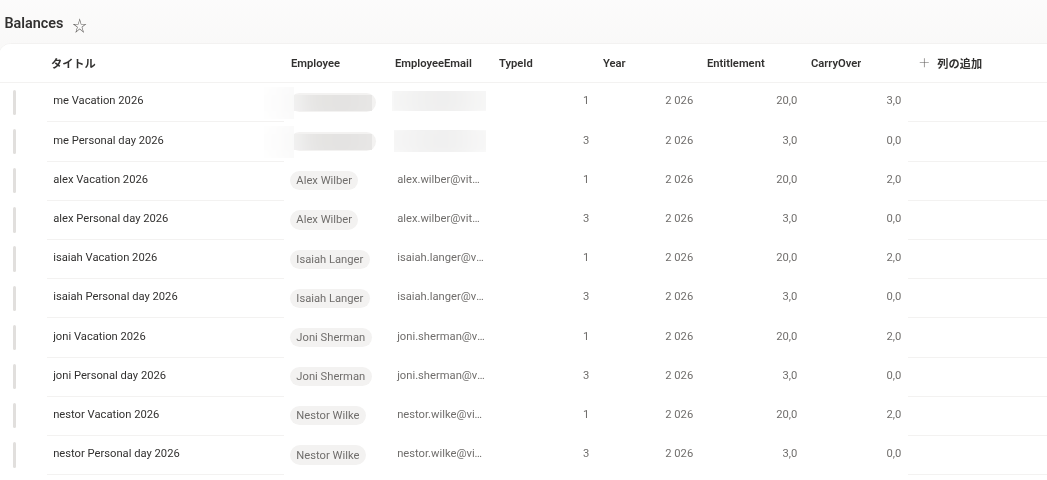Click the blurred email cell in me Personal day row
This screenshot has width=1047, height=480.
tap(439, 141)
